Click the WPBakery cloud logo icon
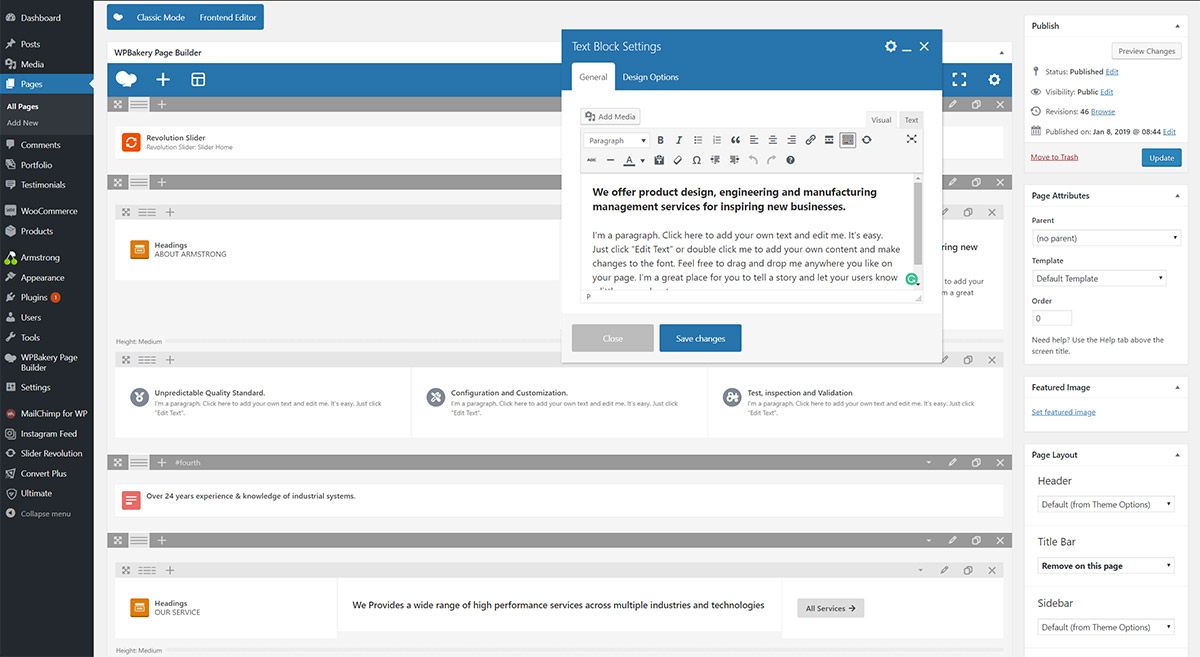This screenshot has width=1200, height=657. pyautogui.click(x=126, y=79)
